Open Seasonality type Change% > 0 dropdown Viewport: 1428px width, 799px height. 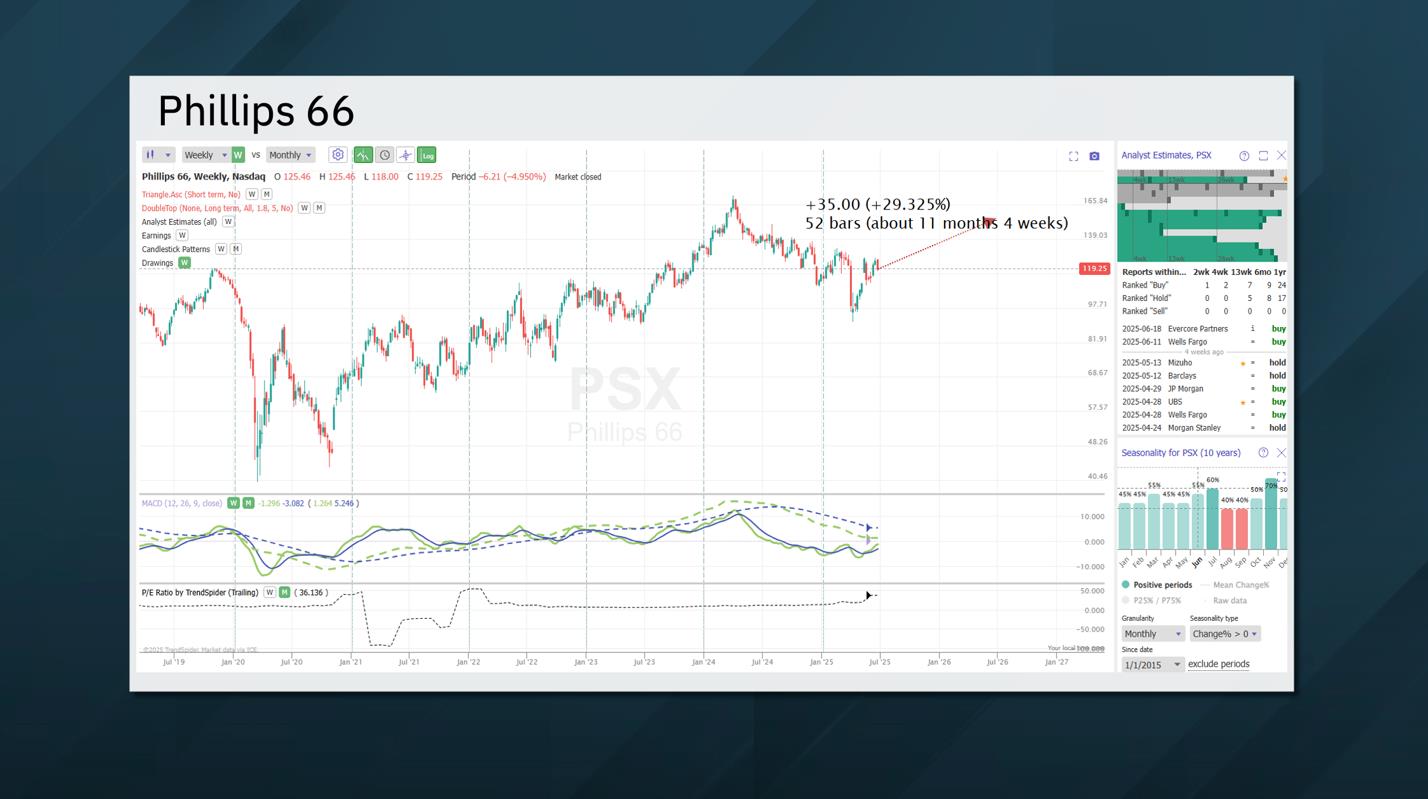[1225, 634]
